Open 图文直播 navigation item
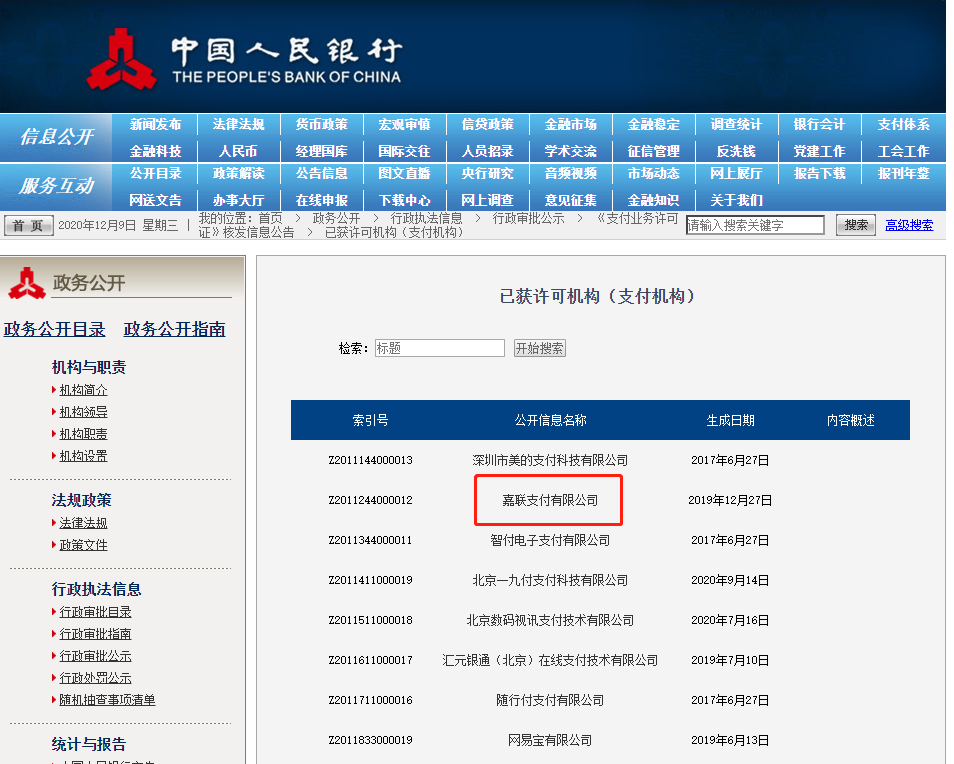 404,173
